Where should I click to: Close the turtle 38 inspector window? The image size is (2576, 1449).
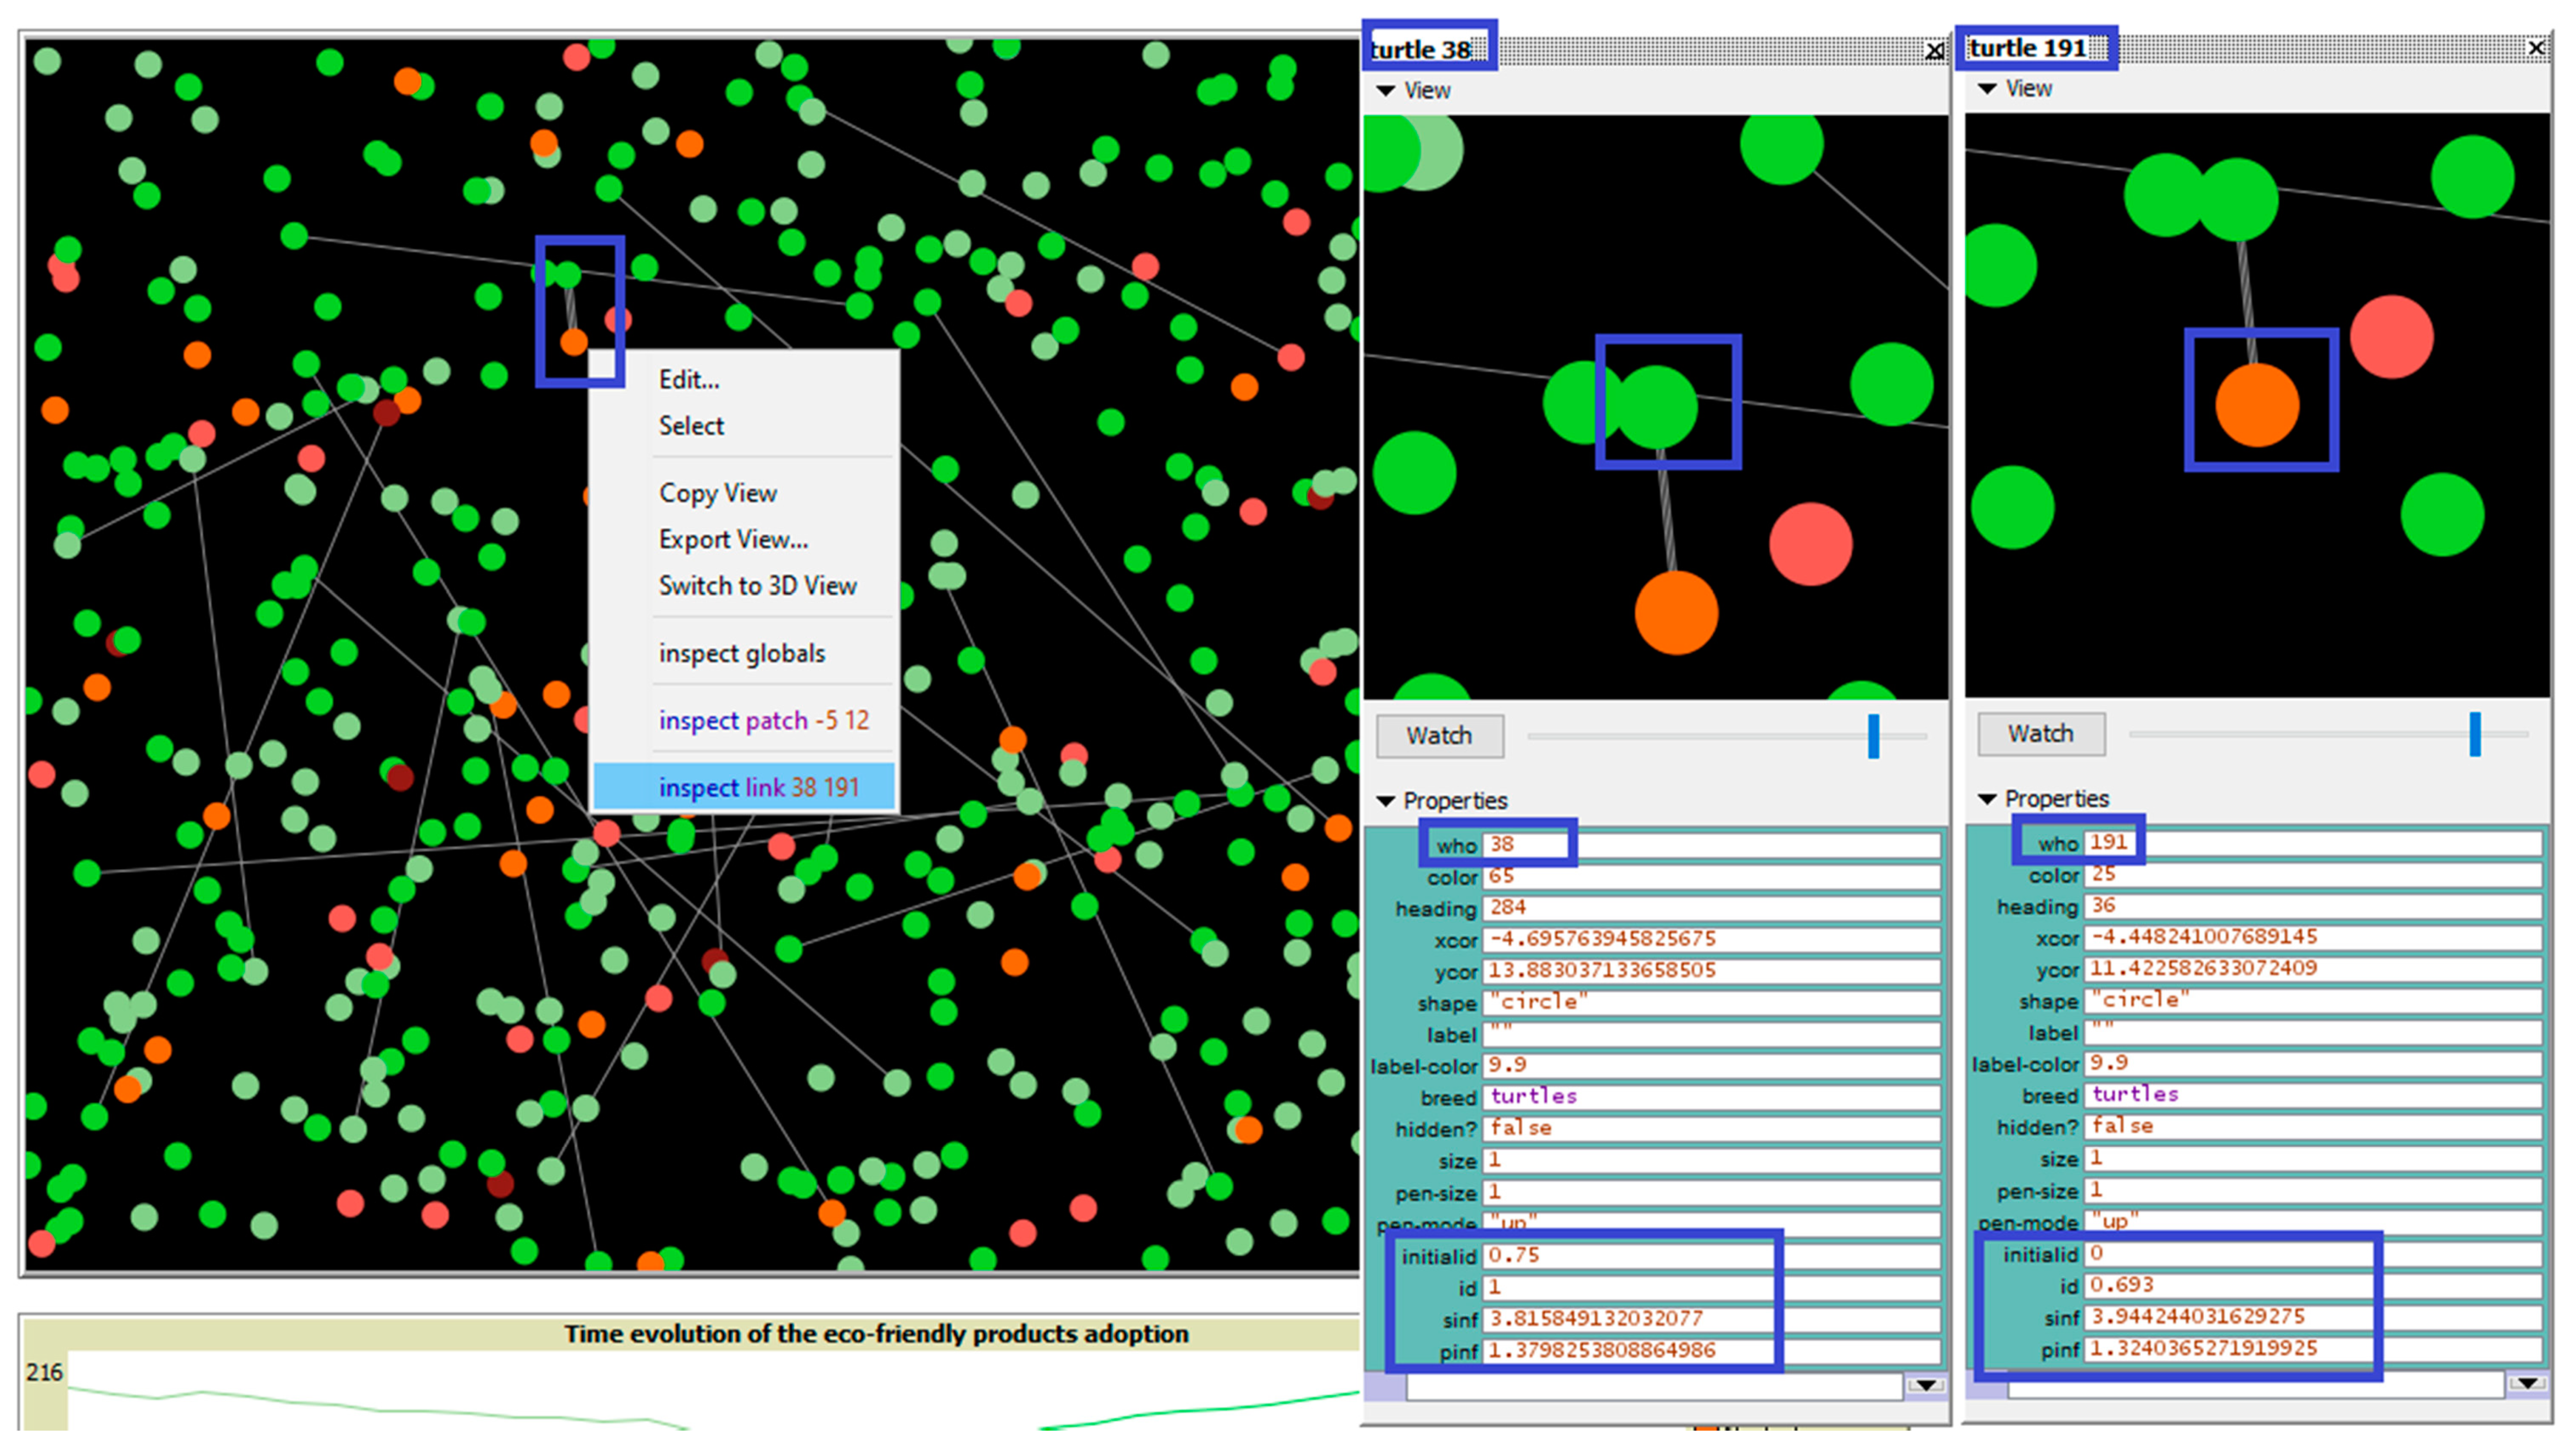1935,51
